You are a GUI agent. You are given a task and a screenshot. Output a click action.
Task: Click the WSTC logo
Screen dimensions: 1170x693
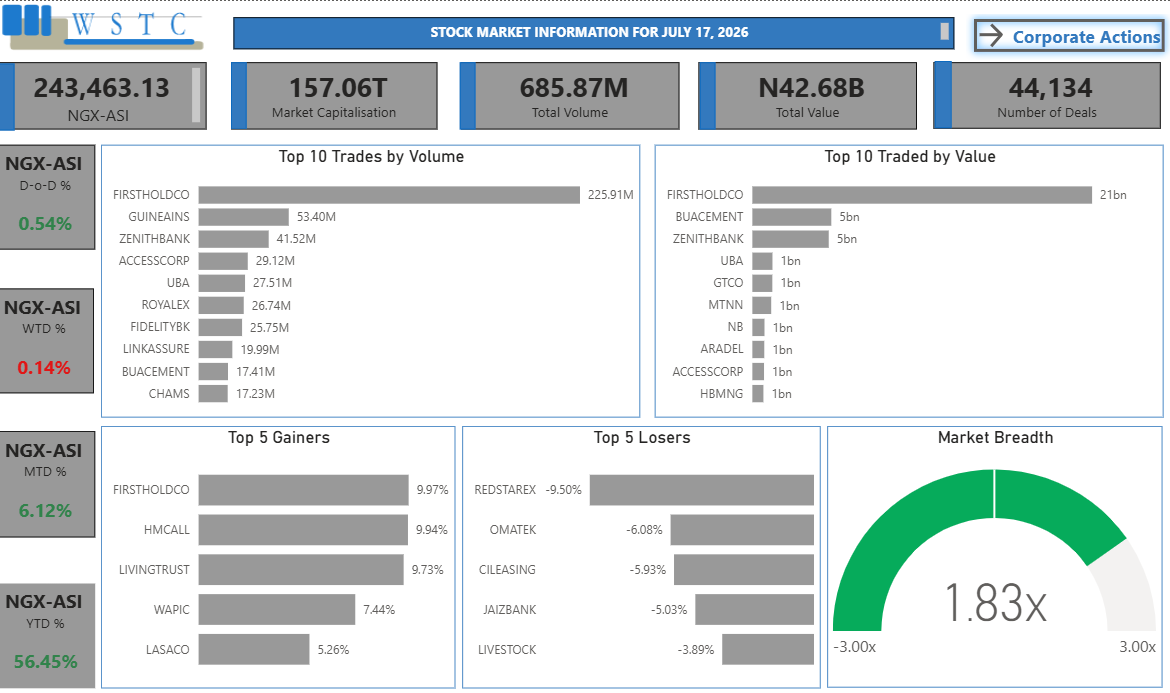102,27
